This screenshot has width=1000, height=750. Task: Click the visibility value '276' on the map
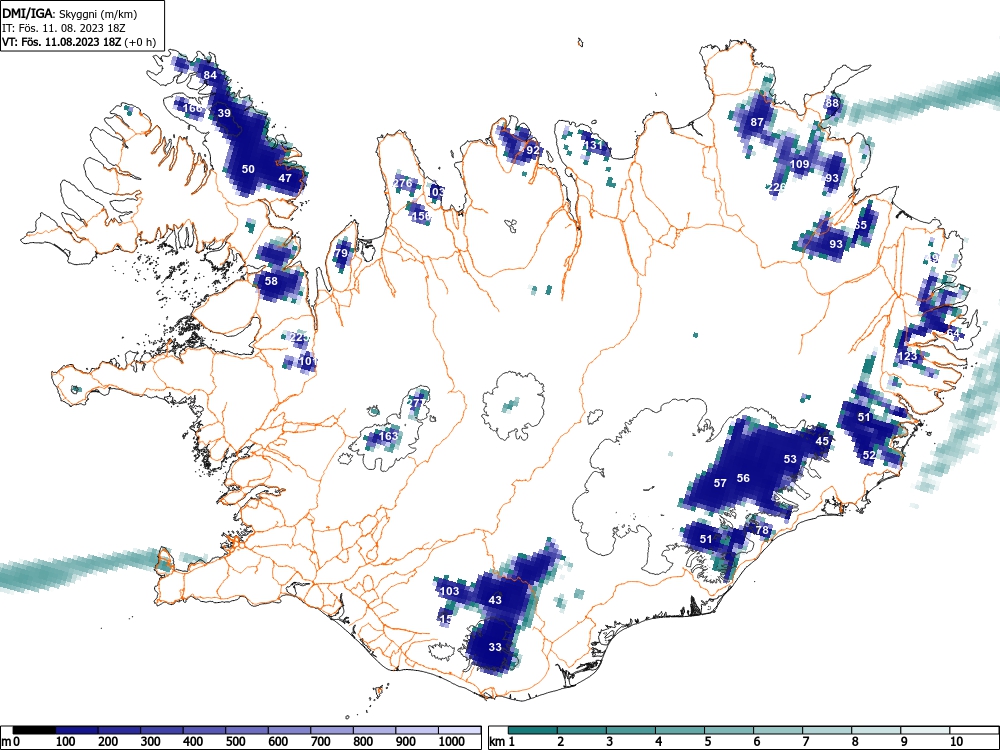pos(402,183)
